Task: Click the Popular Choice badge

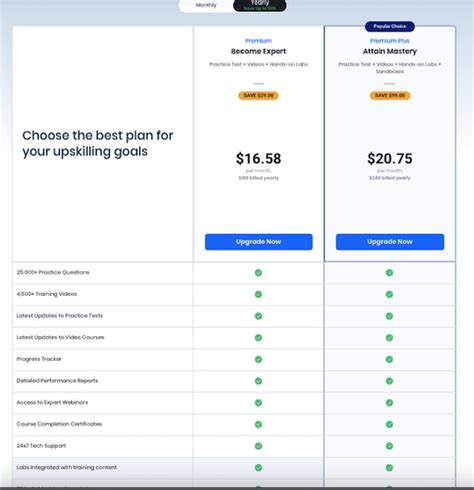Action: pos(390,26)
